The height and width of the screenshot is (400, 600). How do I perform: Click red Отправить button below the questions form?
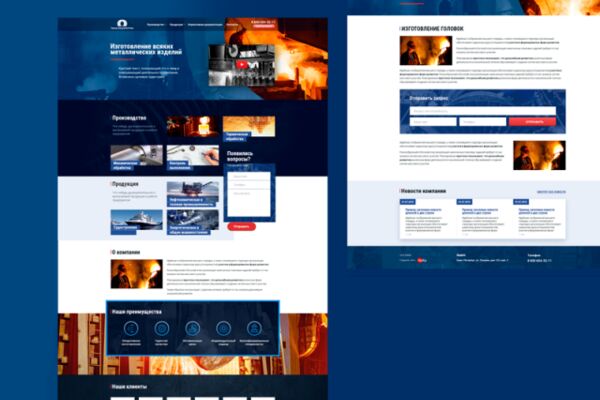[x=241, y=227]
